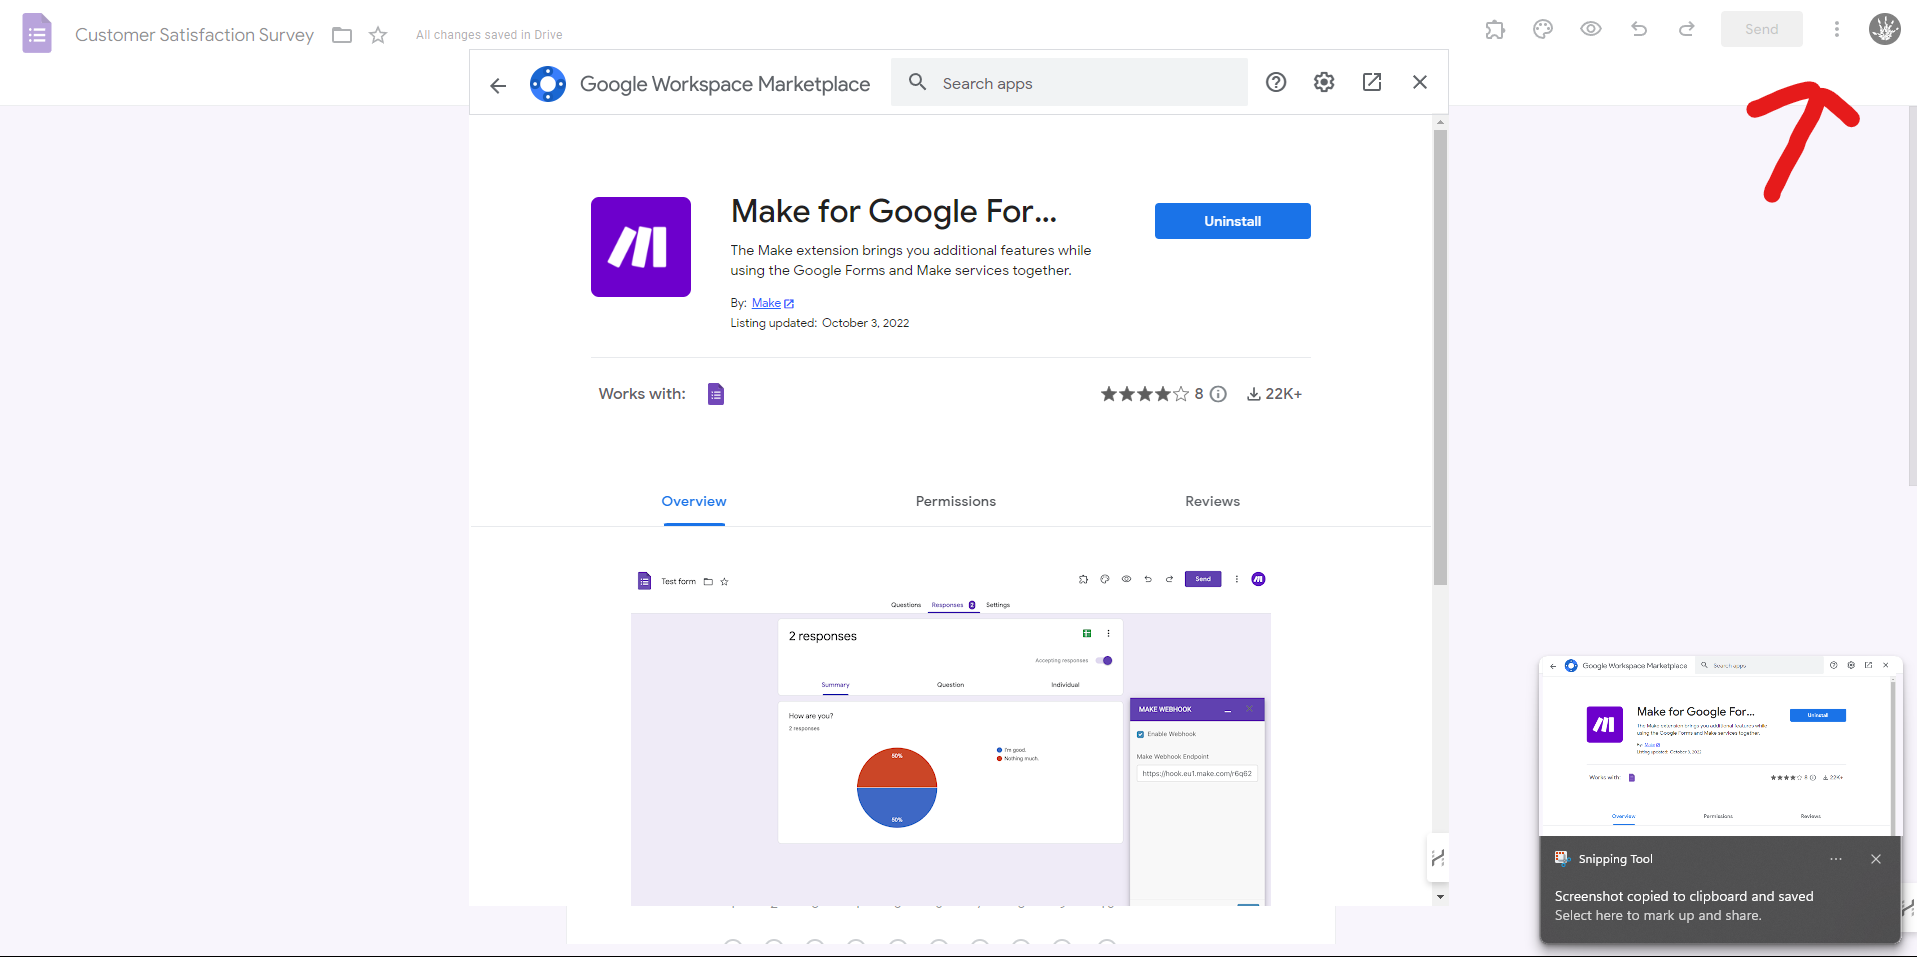Click the Google Forms works-with icon
The width and height of the screenshot is (1917, 957).
[716, 394]
